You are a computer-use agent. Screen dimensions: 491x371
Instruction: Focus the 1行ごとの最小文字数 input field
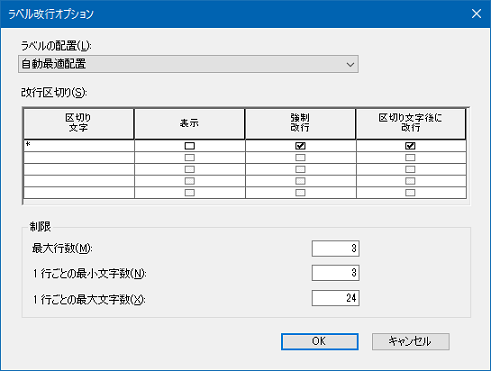[x=335, y=273]
